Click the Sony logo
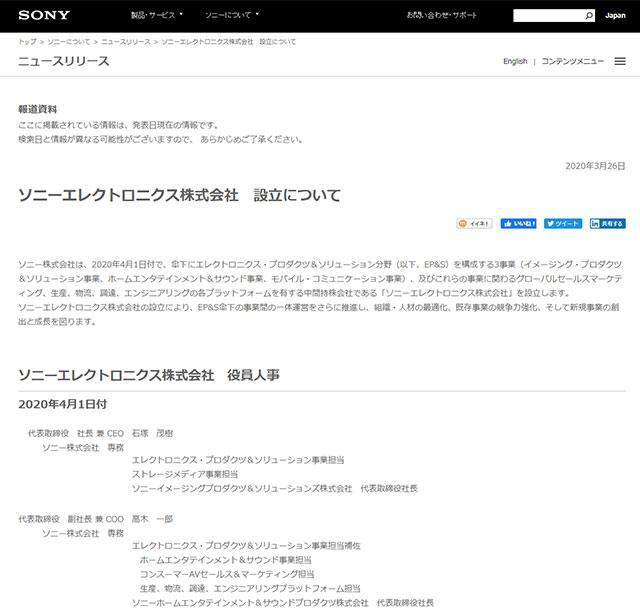This screenshot has height=614, width=640. pos(41,16)
